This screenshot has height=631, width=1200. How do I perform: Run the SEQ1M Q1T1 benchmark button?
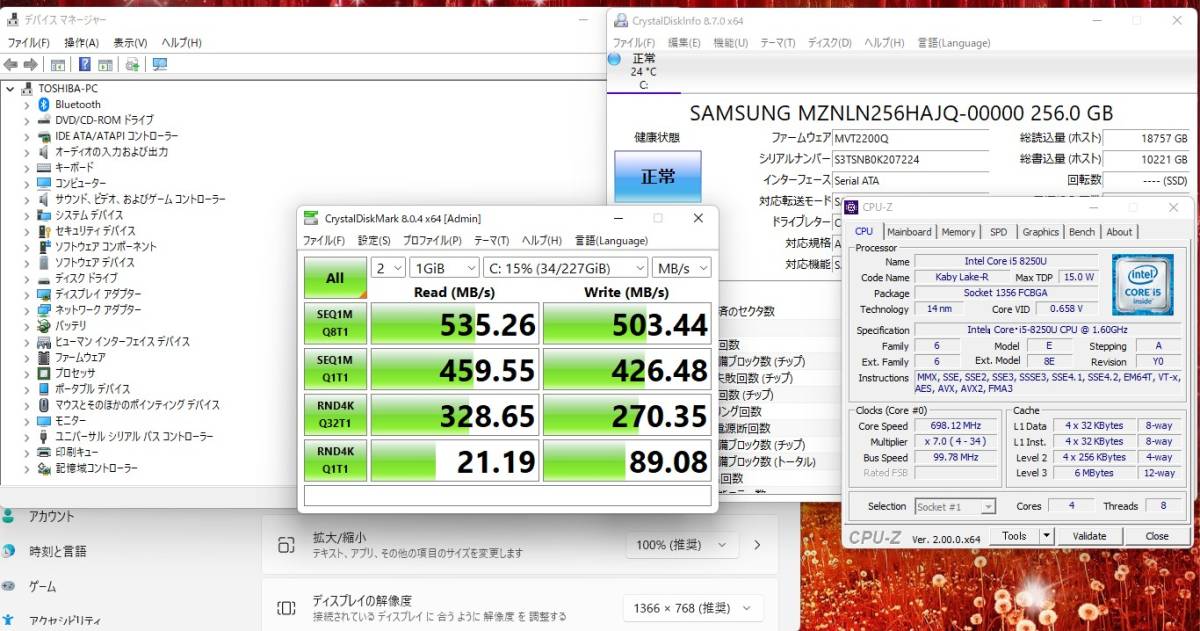[335, 369]
